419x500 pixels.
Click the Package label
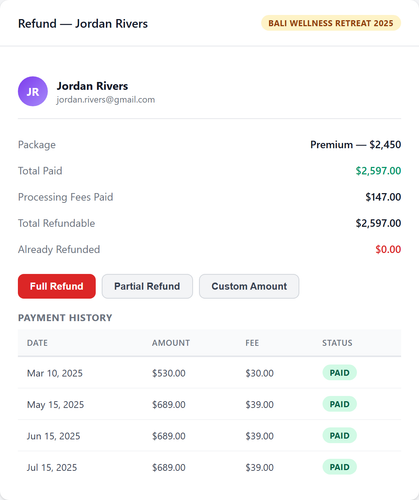pos(37,145)
